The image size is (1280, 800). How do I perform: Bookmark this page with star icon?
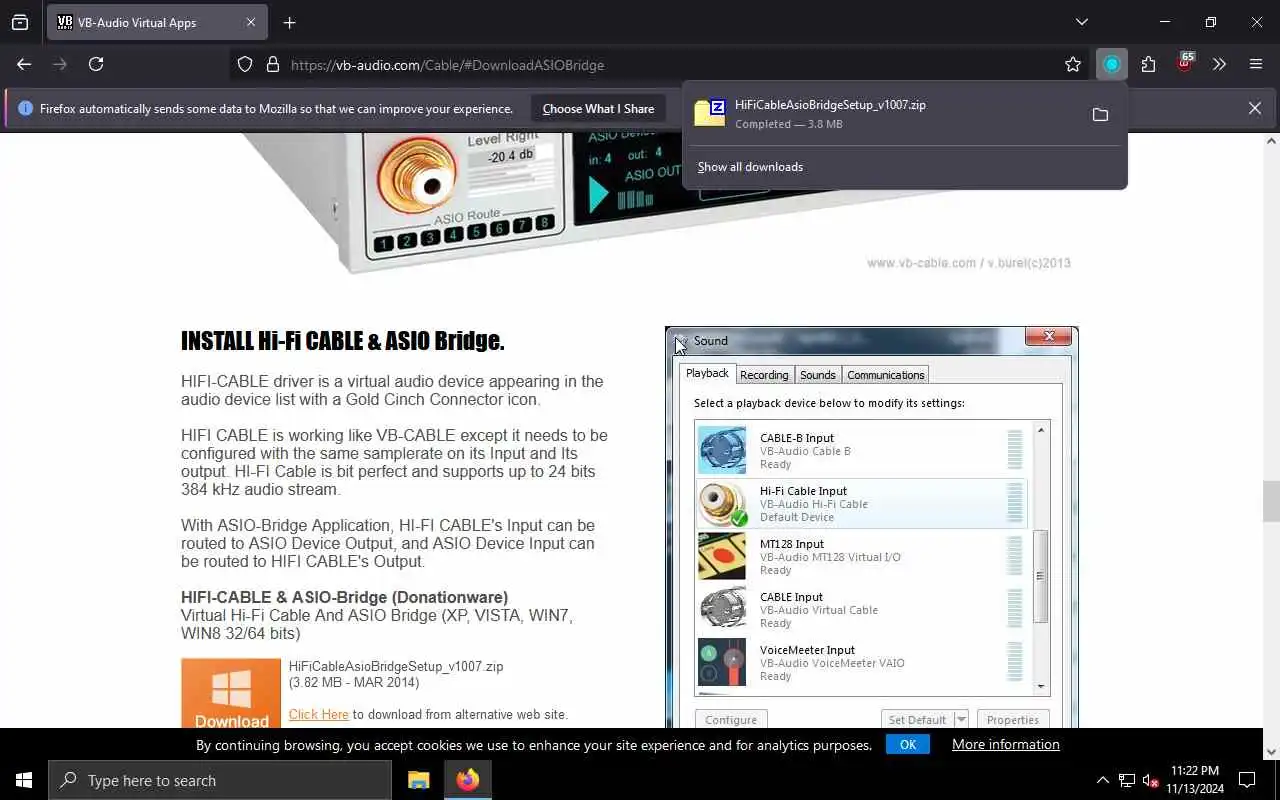tap(1073, 64)
